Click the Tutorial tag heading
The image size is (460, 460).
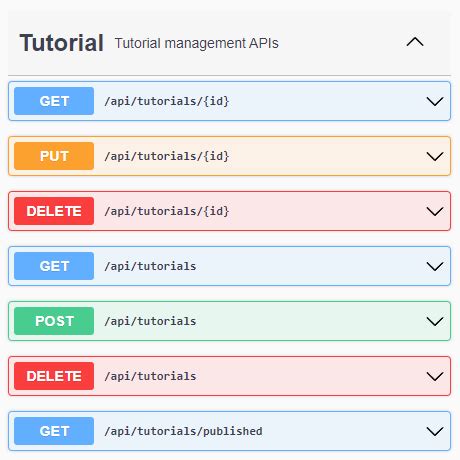pos(62,43)
